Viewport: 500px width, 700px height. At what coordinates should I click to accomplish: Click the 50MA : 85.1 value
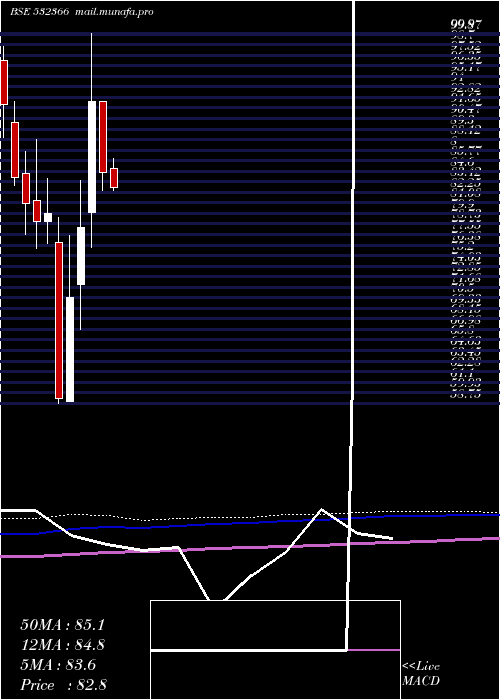pyautogui.click(x=62, y=625)
